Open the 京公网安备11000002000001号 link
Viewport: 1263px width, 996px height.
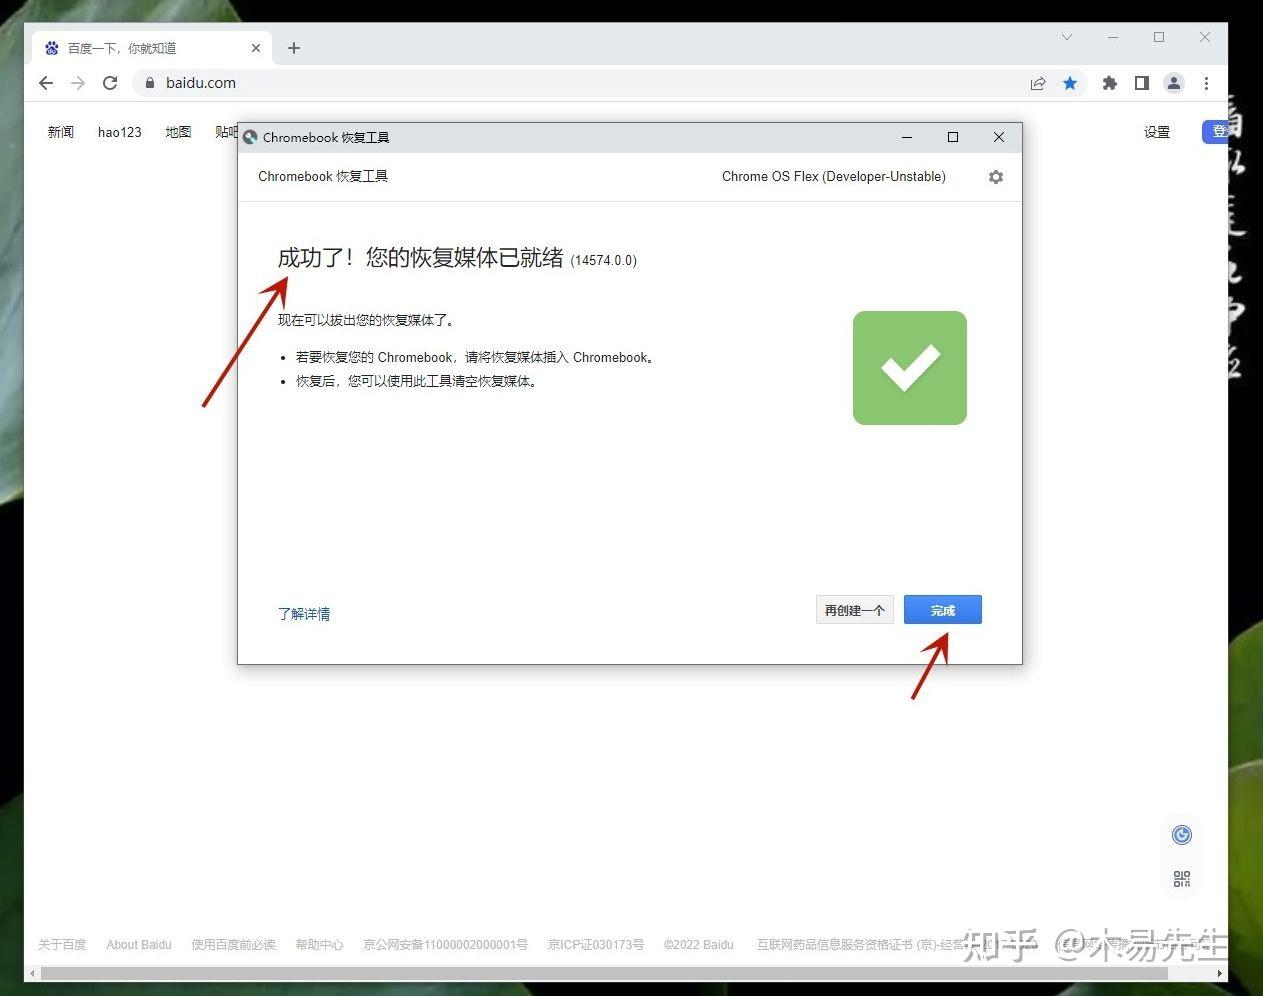[445, 945]
